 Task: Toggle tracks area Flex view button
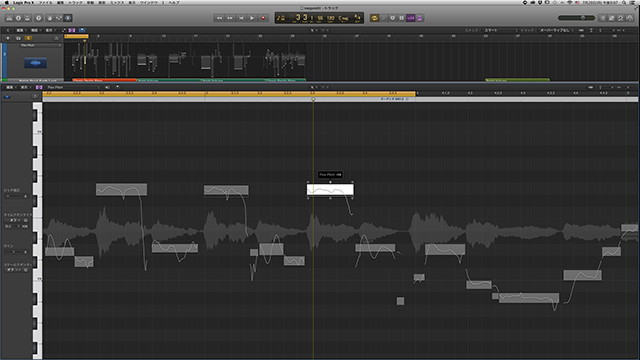pos(72,30)
